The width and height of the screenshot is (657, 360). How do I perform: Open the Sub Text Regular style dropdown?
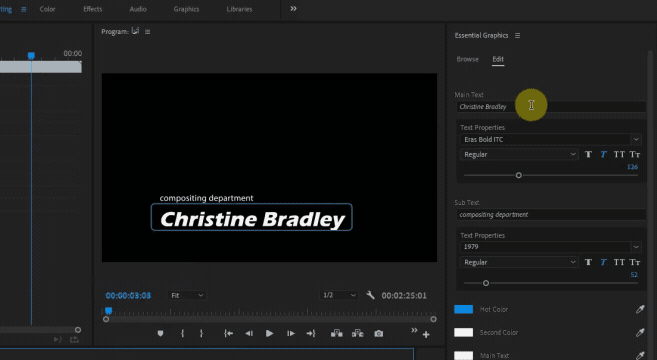pos(519,262)
